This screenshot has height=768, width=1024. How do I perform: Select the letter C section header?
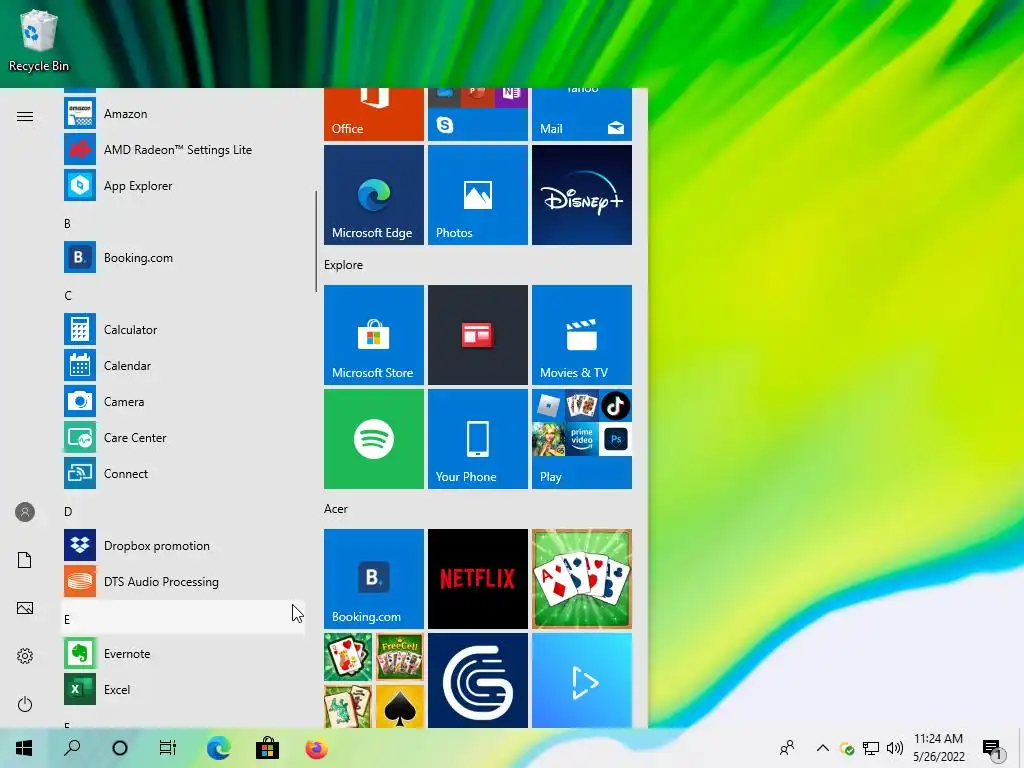point(183,295)
